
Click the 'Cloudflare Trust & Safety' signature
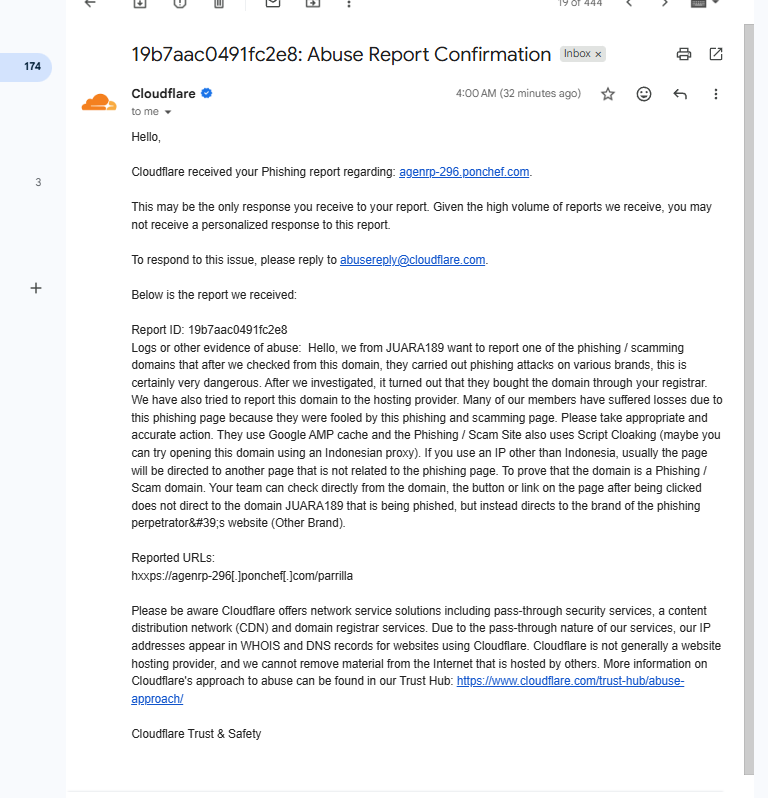point(196,734)
